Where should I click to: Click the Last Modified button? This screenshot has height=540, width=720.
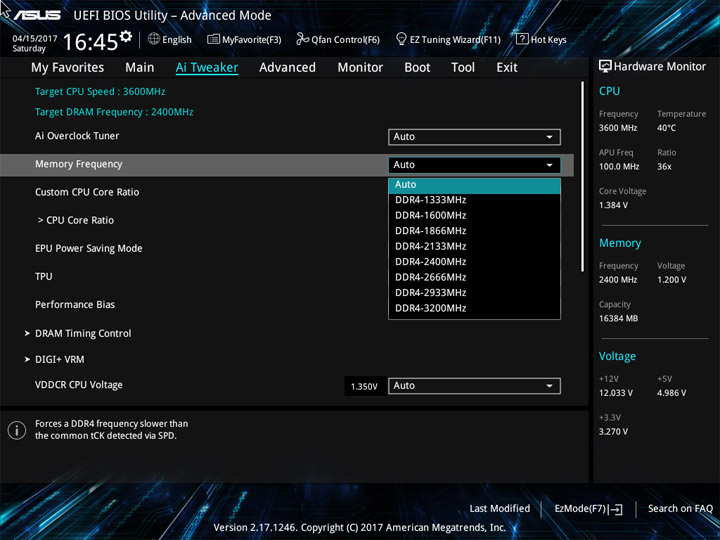point(500,509)
